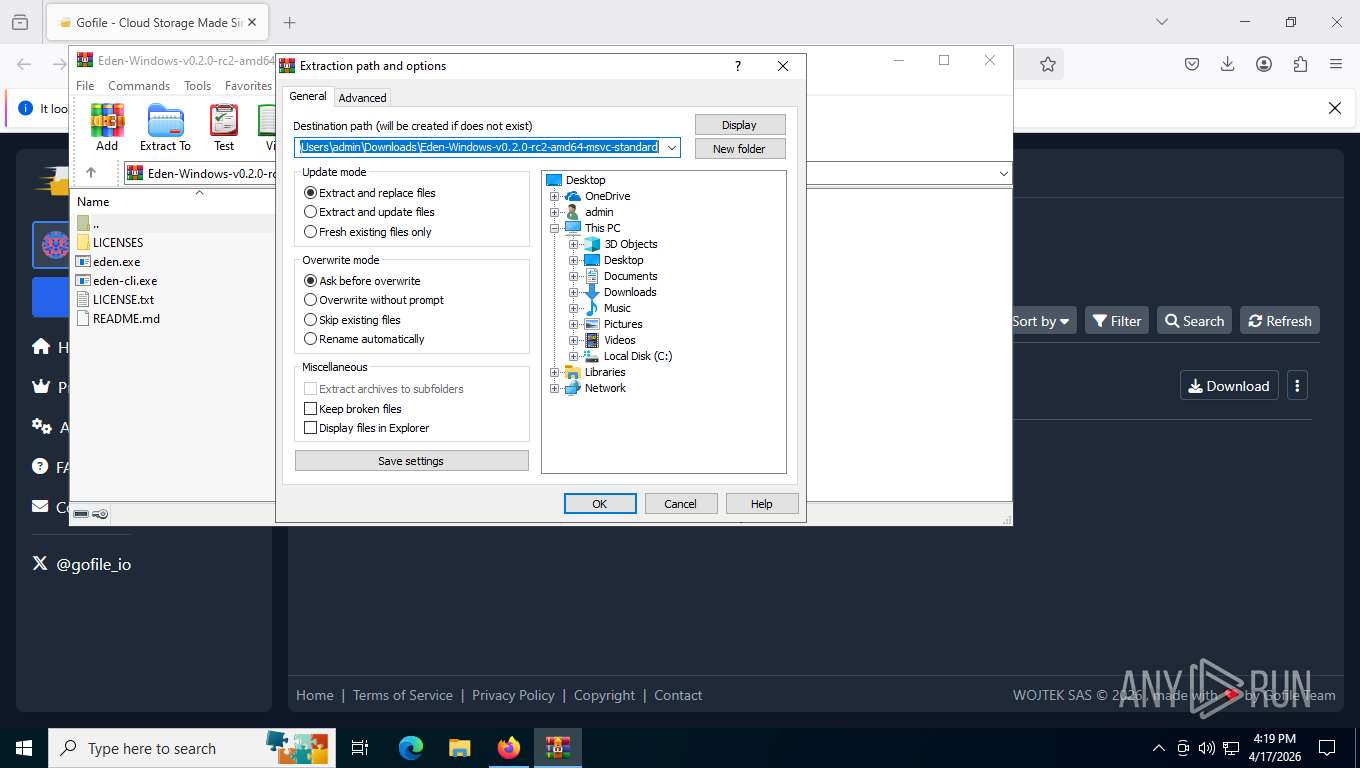This screenshot has height=768, width=1360.
Task: Select Overwrite without prompt
Action: click(x=374, y=300)
